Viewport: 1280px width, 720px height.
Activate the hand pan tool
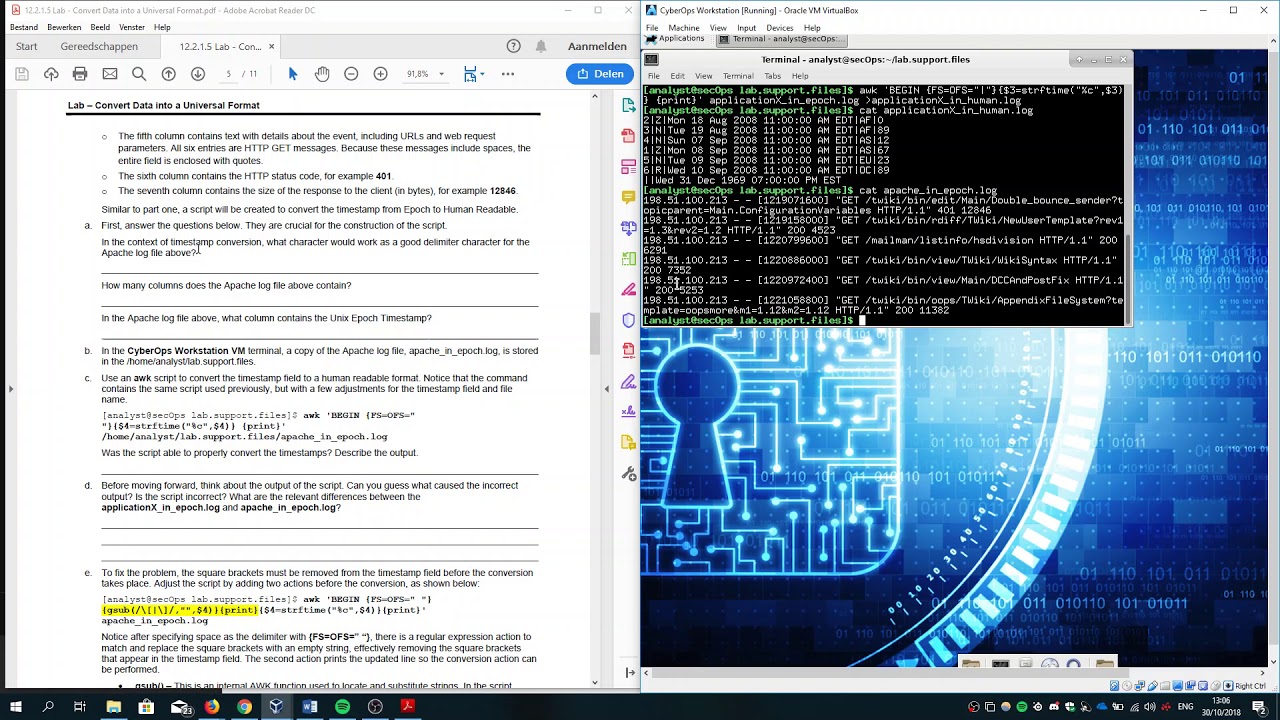[x=322, y=74]
